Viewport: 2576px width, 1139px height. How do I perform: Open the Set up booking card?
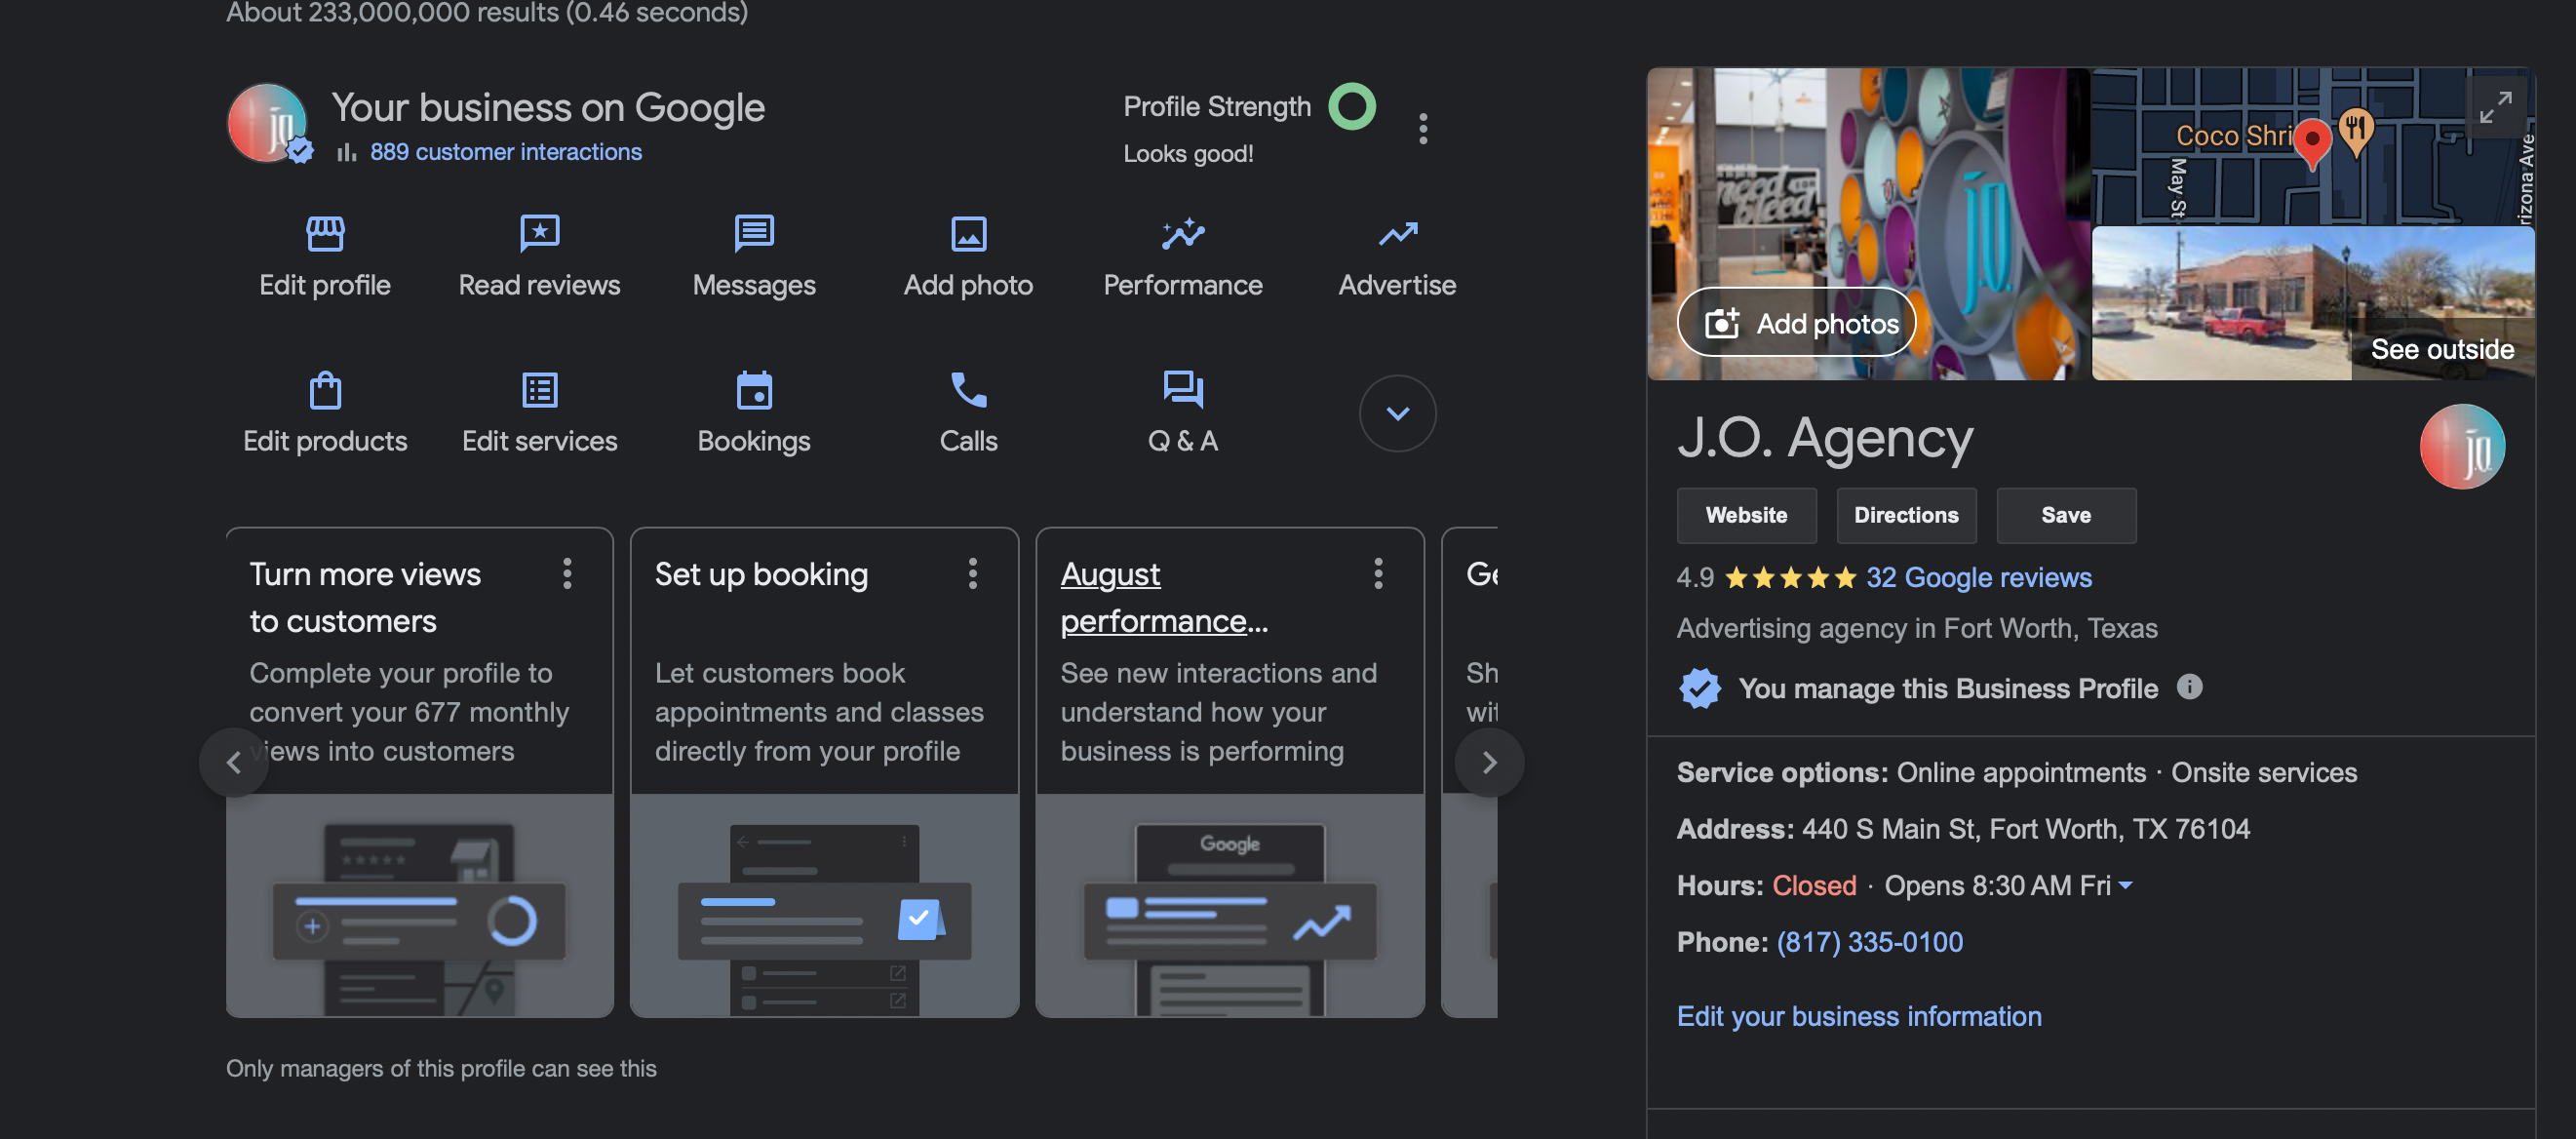824,772
